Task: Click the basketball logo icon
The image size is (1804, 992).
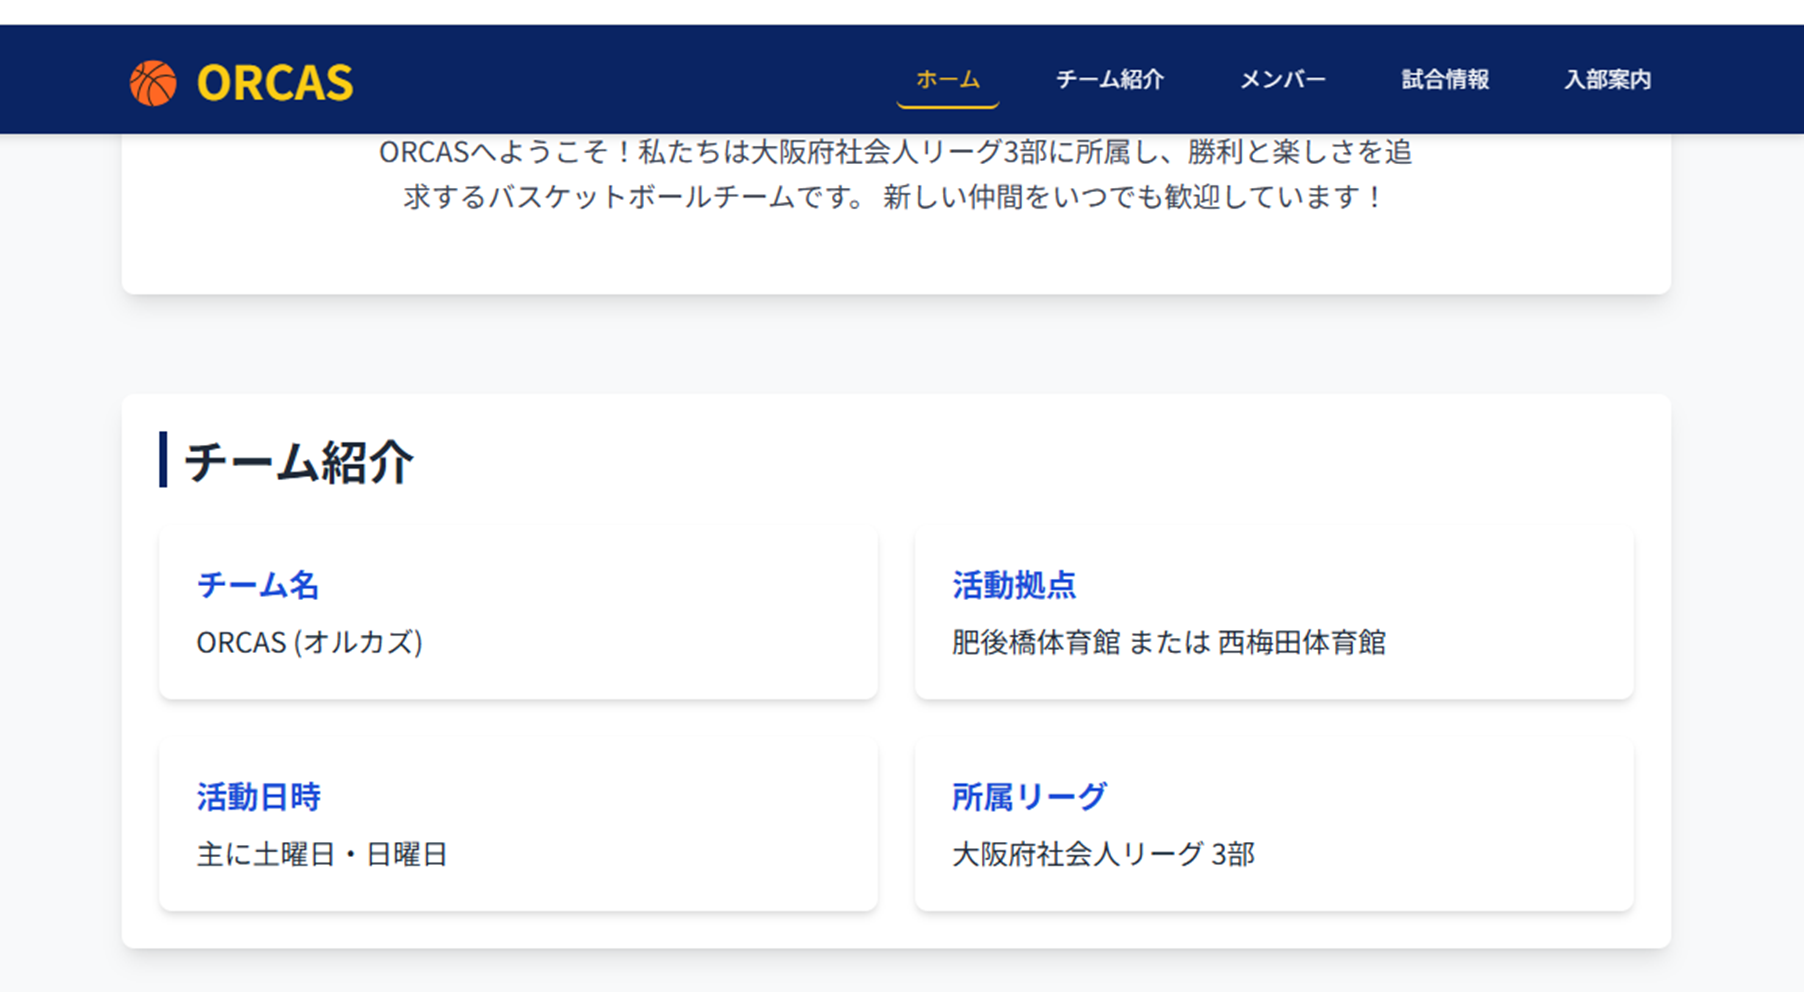Action: pos(153,83)
